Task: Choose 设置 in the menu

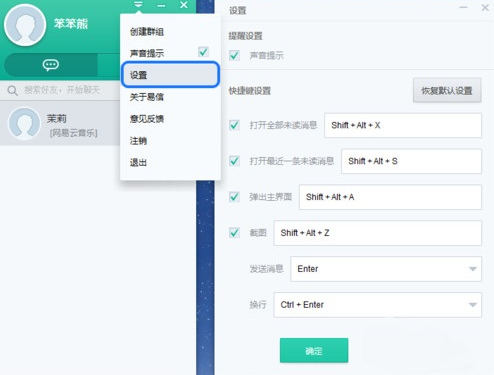Action: click(x=170, y=75)
